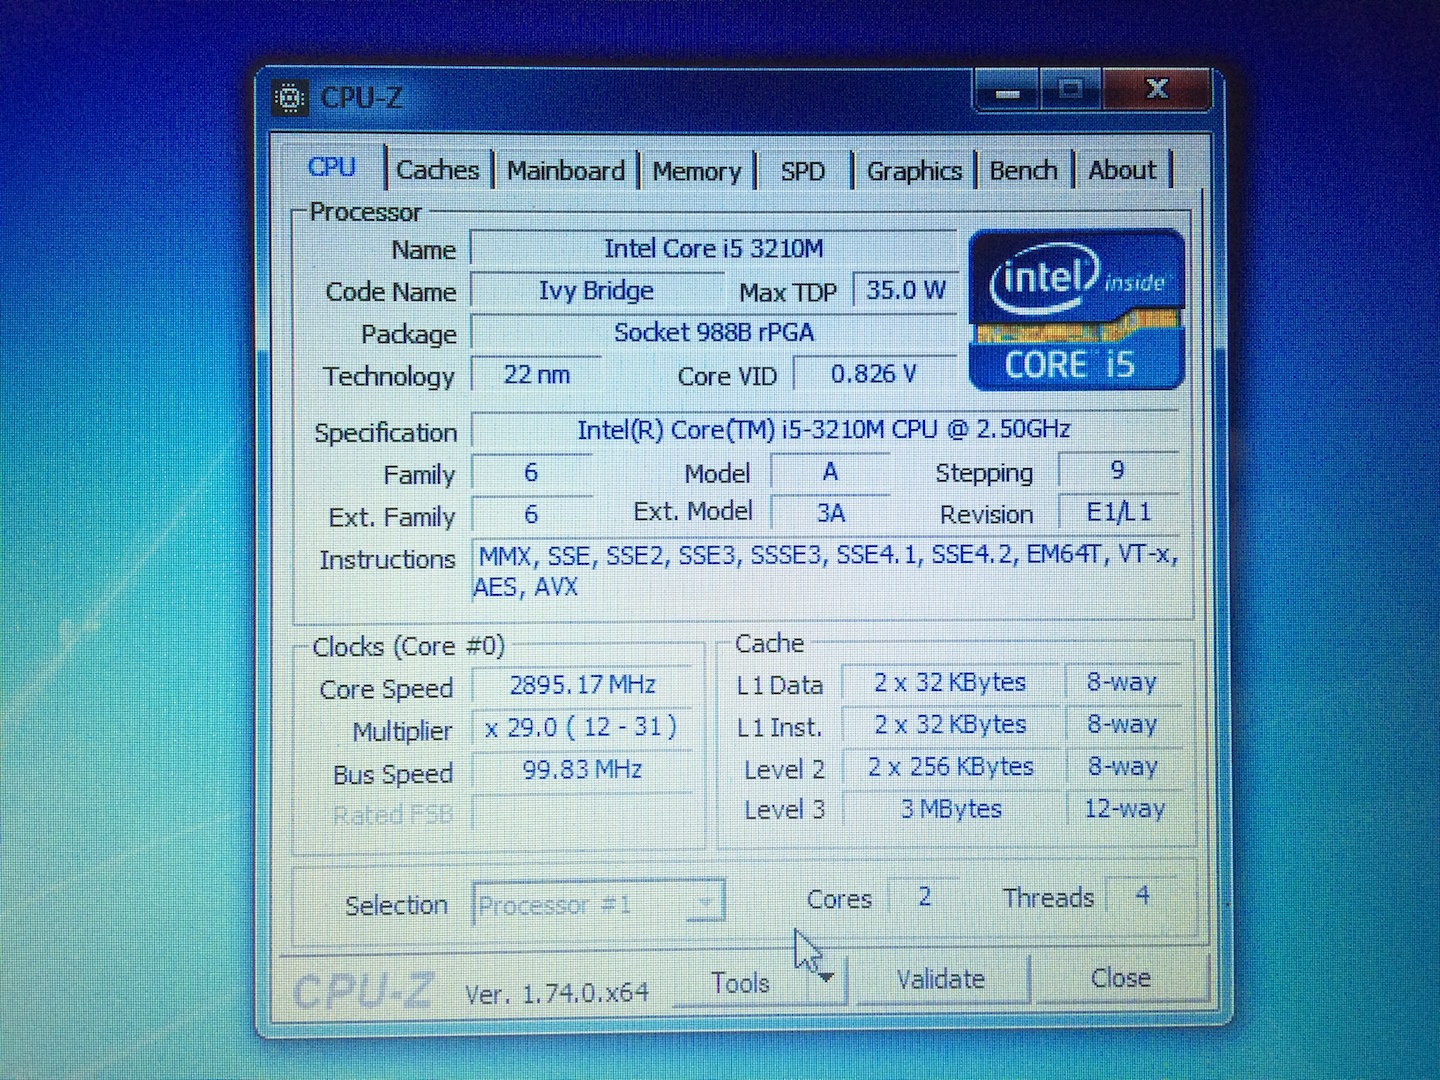Click the L1 Inst. '8-way' associativity

coord(1122,725)
